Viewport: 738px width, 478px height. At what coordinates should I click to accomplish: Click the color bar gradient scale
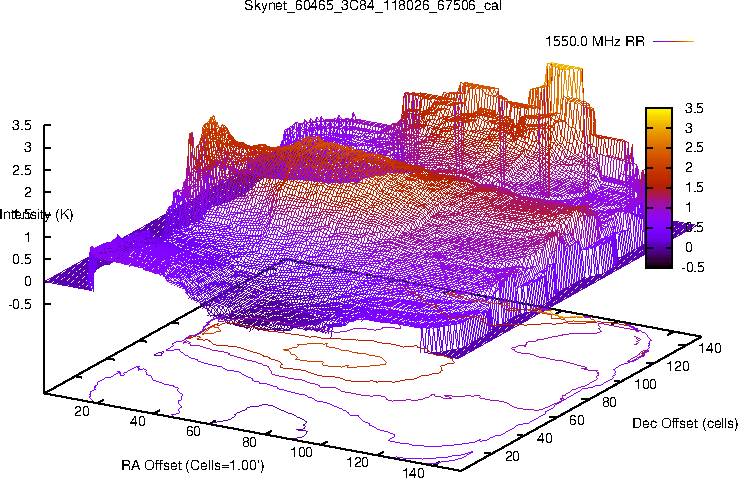[x=659, y=188]
